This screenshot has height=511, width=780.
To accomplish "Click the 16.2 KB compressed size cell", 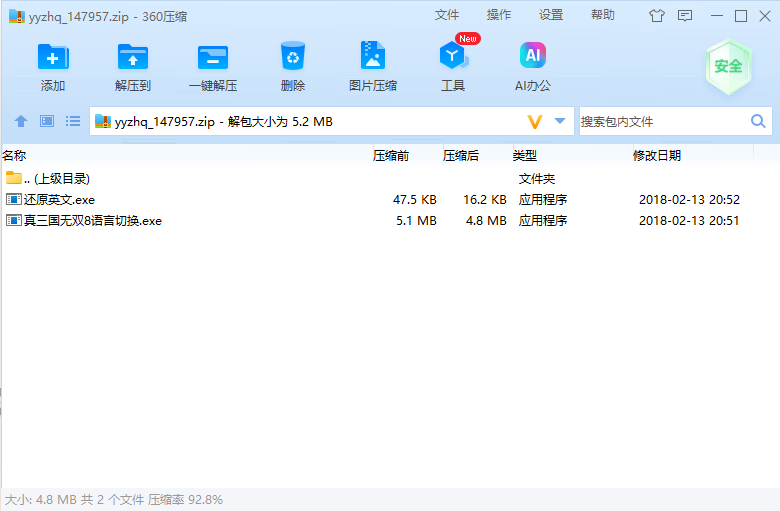I will [x=485, y=200].
